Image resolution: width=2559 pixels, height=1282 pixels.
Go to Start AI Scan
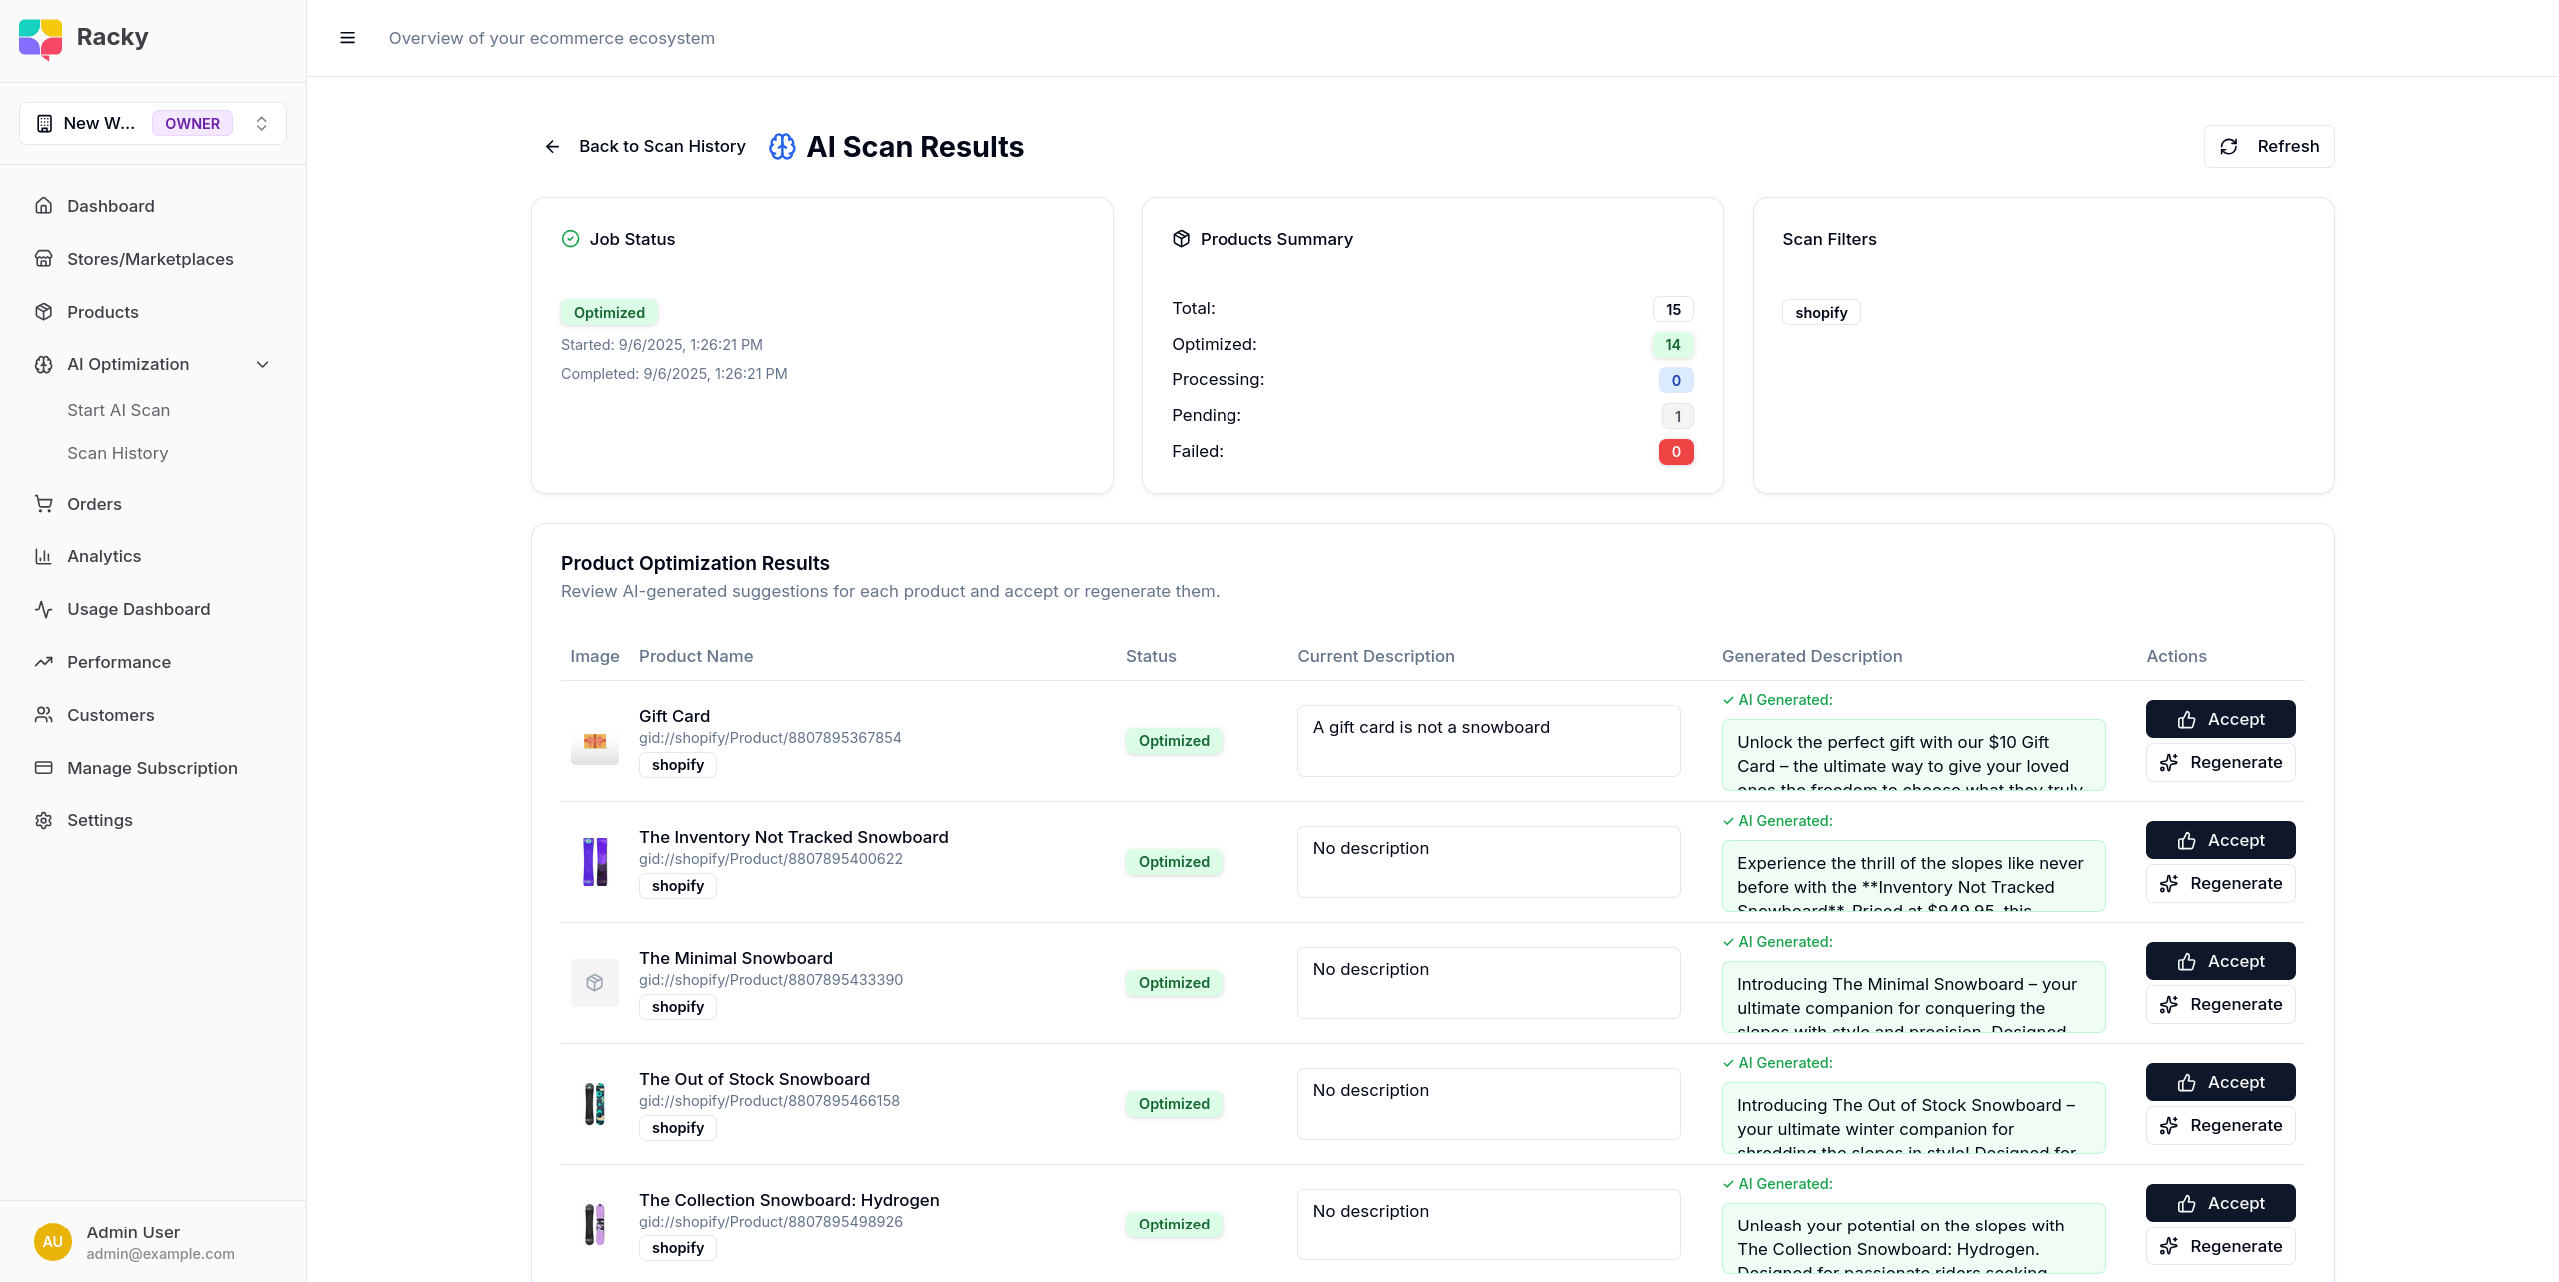point(118,410)
